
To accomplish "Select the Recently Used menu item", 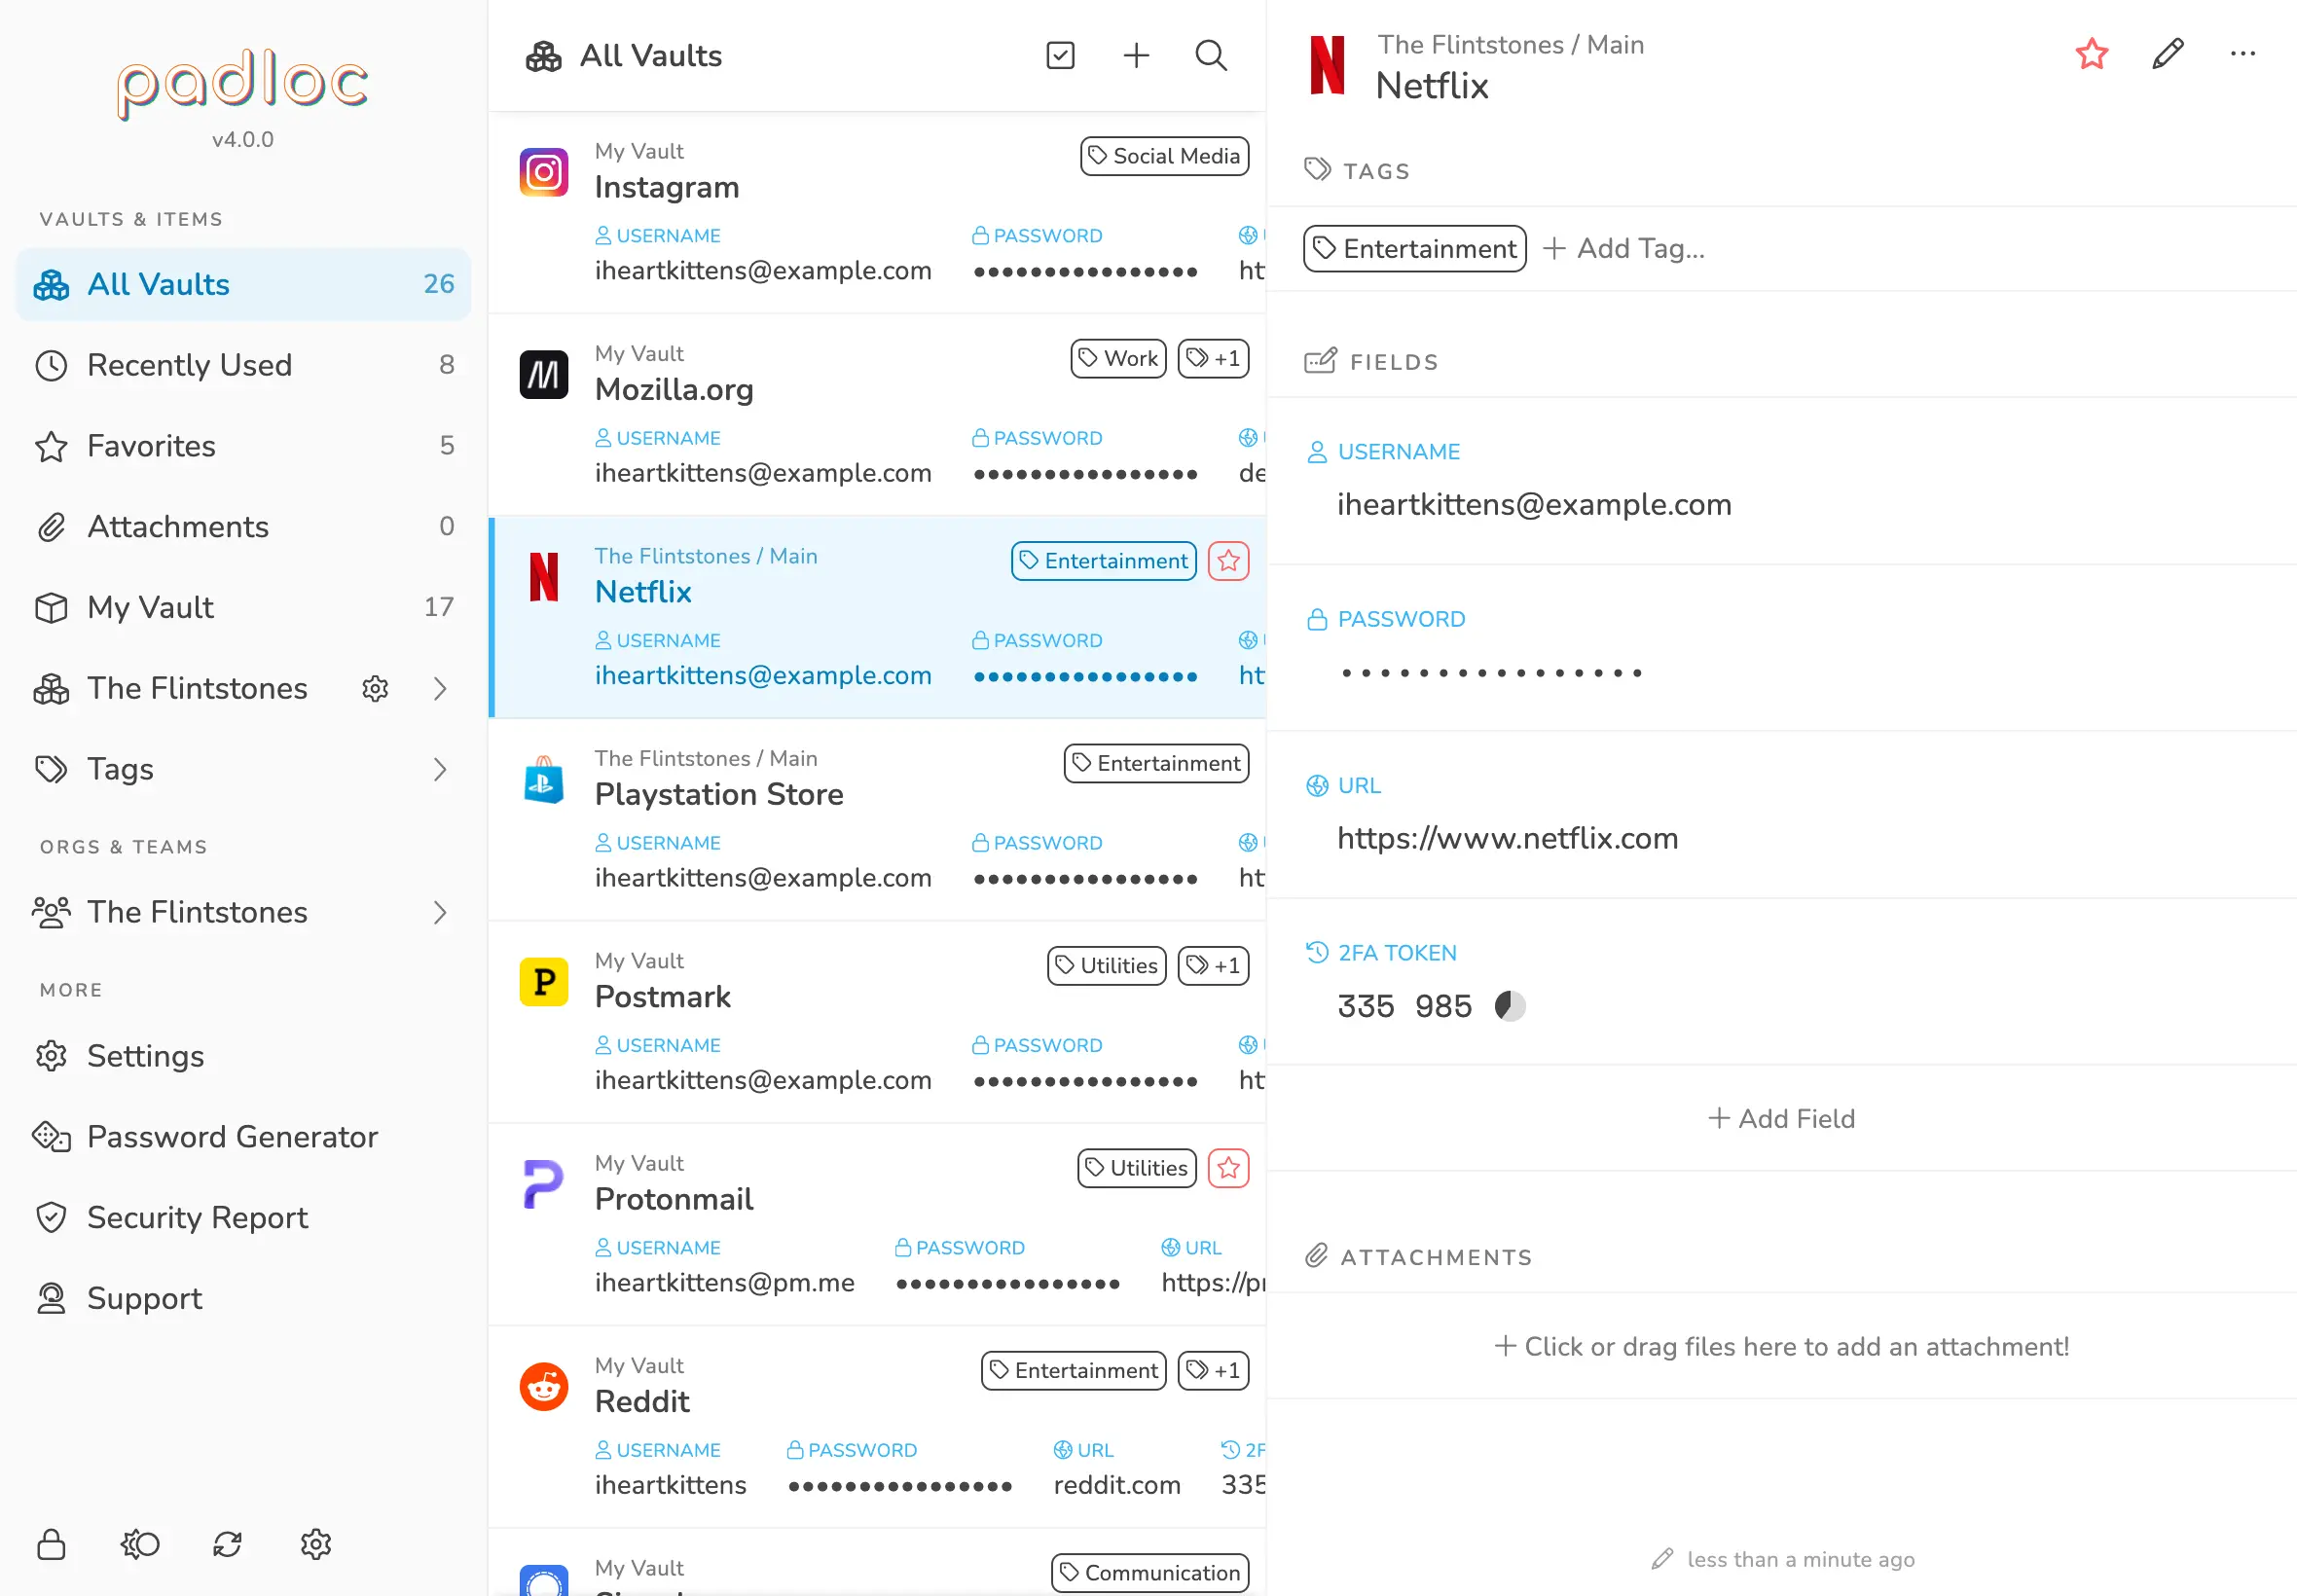I will (x=189, y=366).
